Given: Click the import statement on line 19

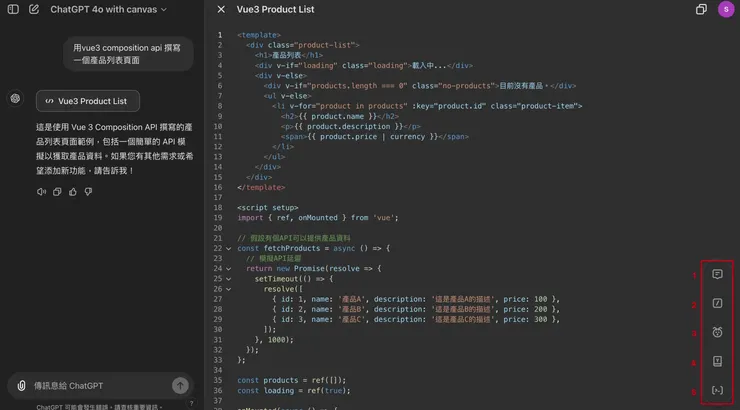Looking at the screenshot, I should click(318, 218).
